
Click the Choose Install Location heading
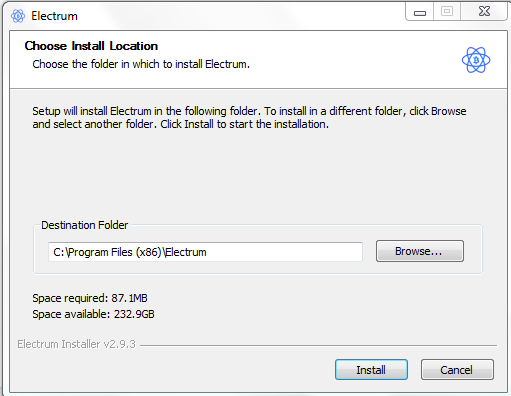pos(91,46)
